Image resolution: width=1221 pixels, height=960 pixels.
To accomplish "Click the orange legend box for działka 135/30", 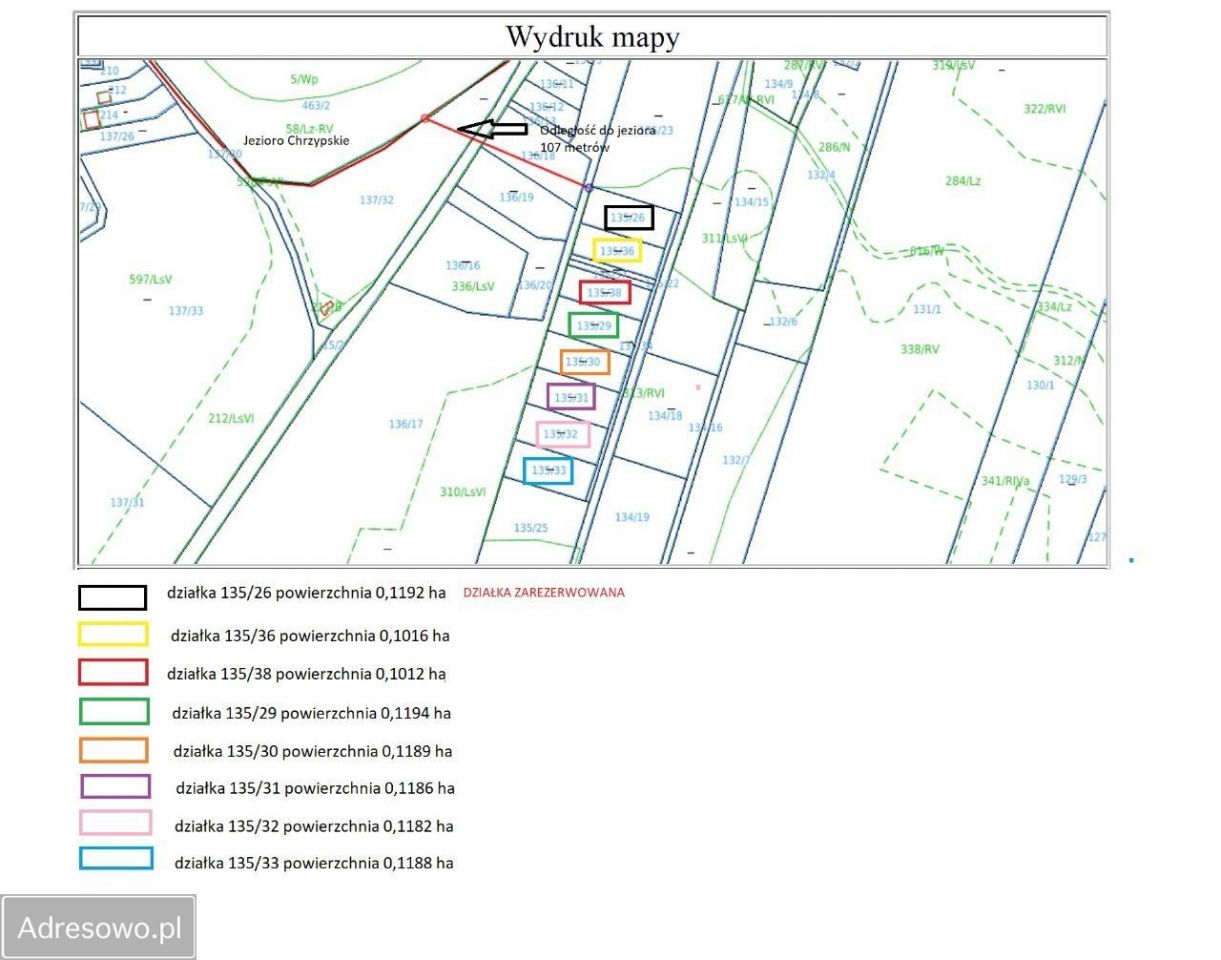I will tap(114, 750).
